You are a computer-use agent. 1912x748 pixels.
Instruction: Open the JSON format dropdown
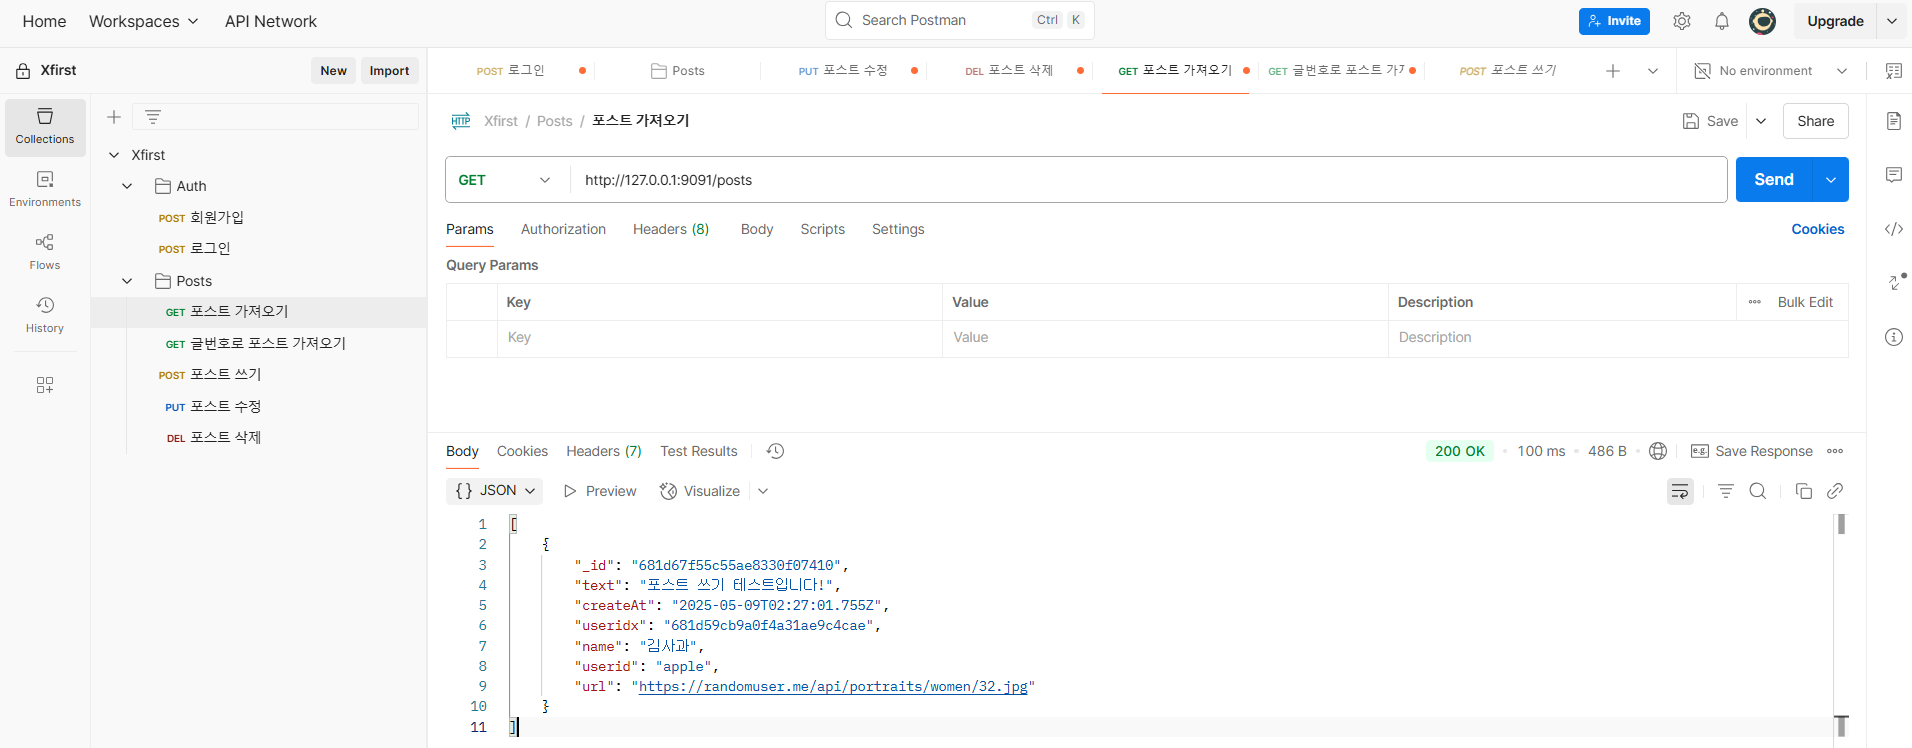495,491
